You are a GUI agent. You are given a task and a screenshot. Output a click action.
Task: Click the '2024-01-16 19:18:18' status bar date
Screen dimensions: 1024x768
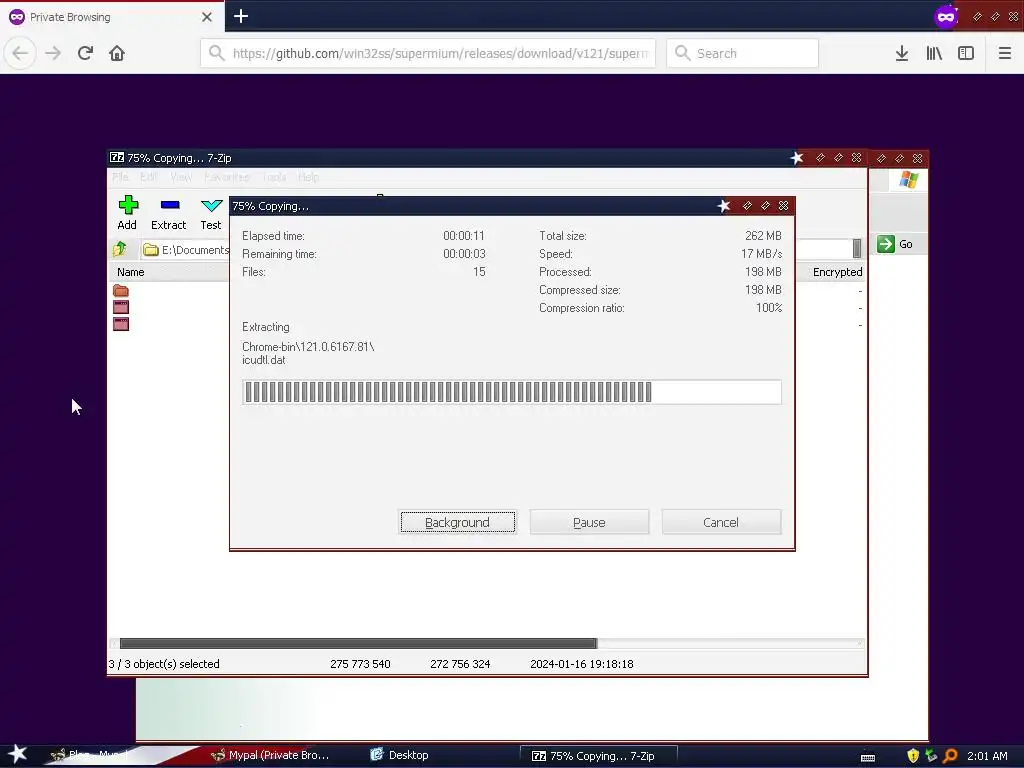[582, 664]
